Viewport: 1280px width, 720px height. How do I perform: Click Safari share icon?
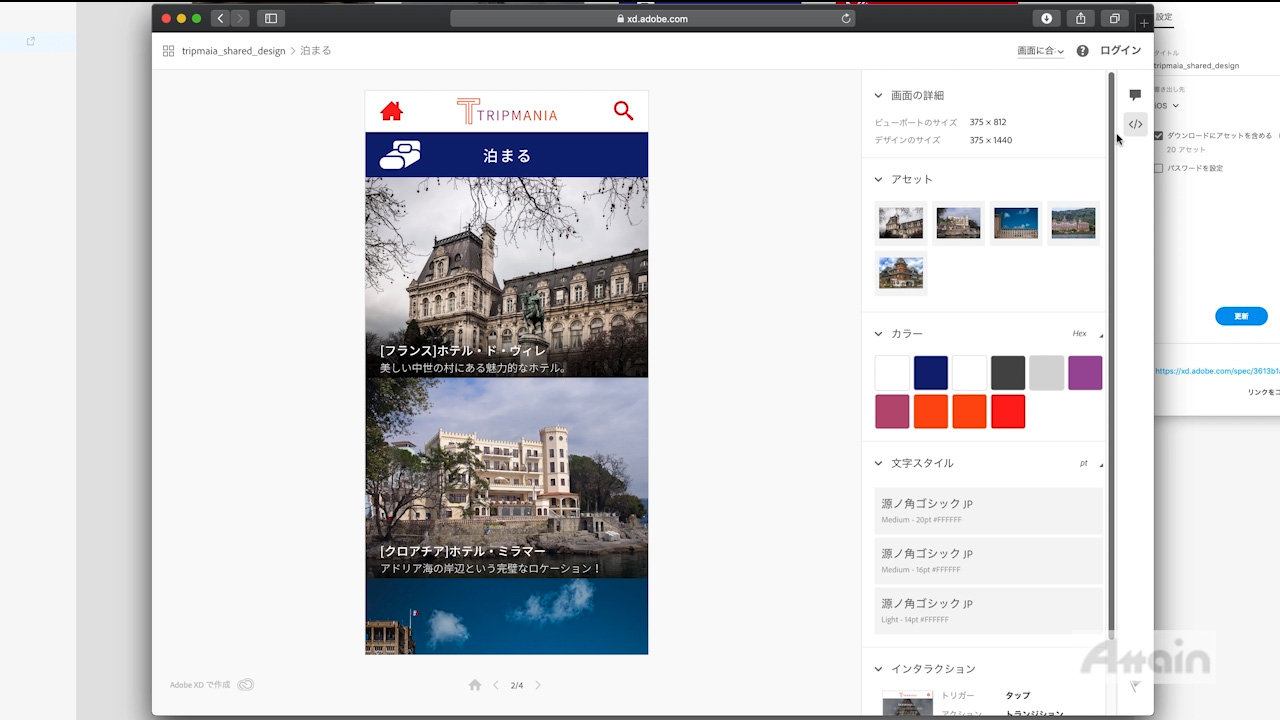coord(1080,18)
